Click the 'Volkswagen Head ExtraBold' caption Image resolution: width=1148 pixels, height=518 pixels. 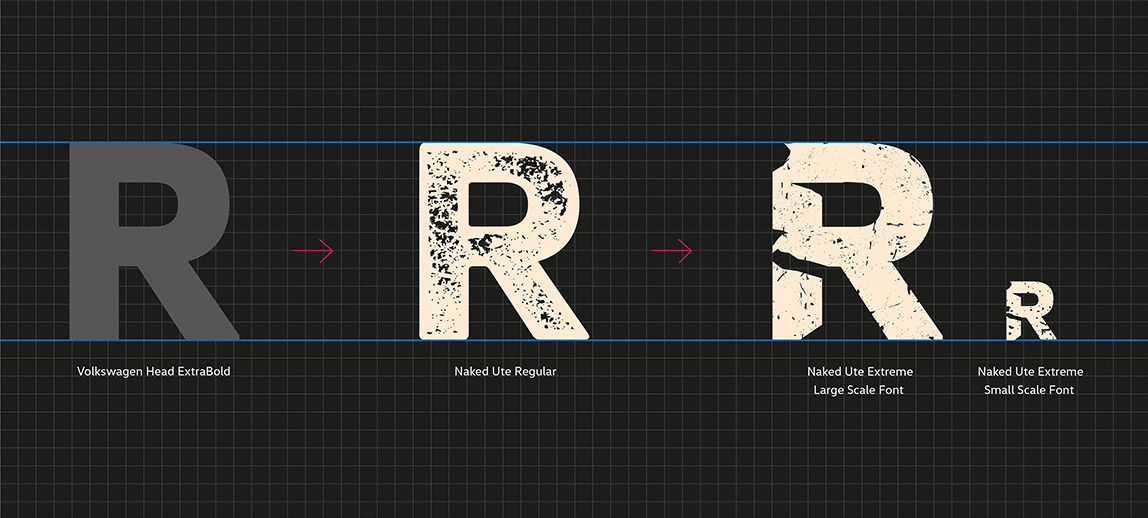154,372
